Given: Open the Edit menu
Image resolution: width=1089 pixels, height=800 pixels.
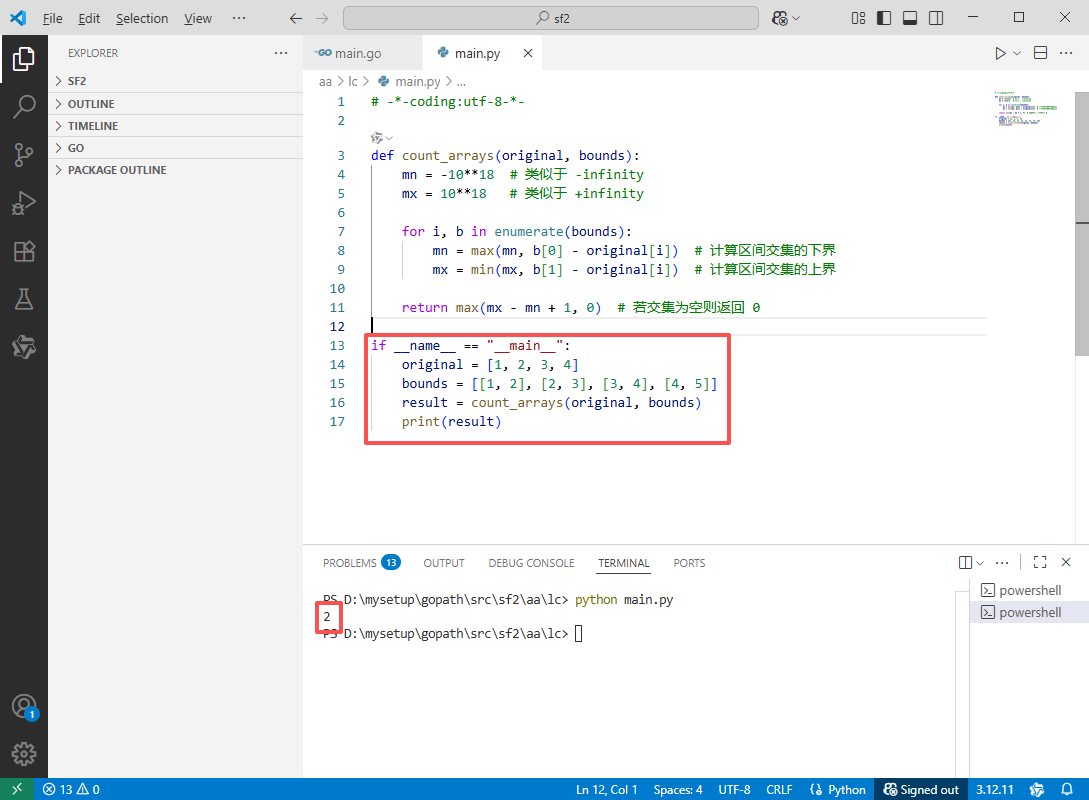Looking at the screenshot, I should tap(89, 18).
